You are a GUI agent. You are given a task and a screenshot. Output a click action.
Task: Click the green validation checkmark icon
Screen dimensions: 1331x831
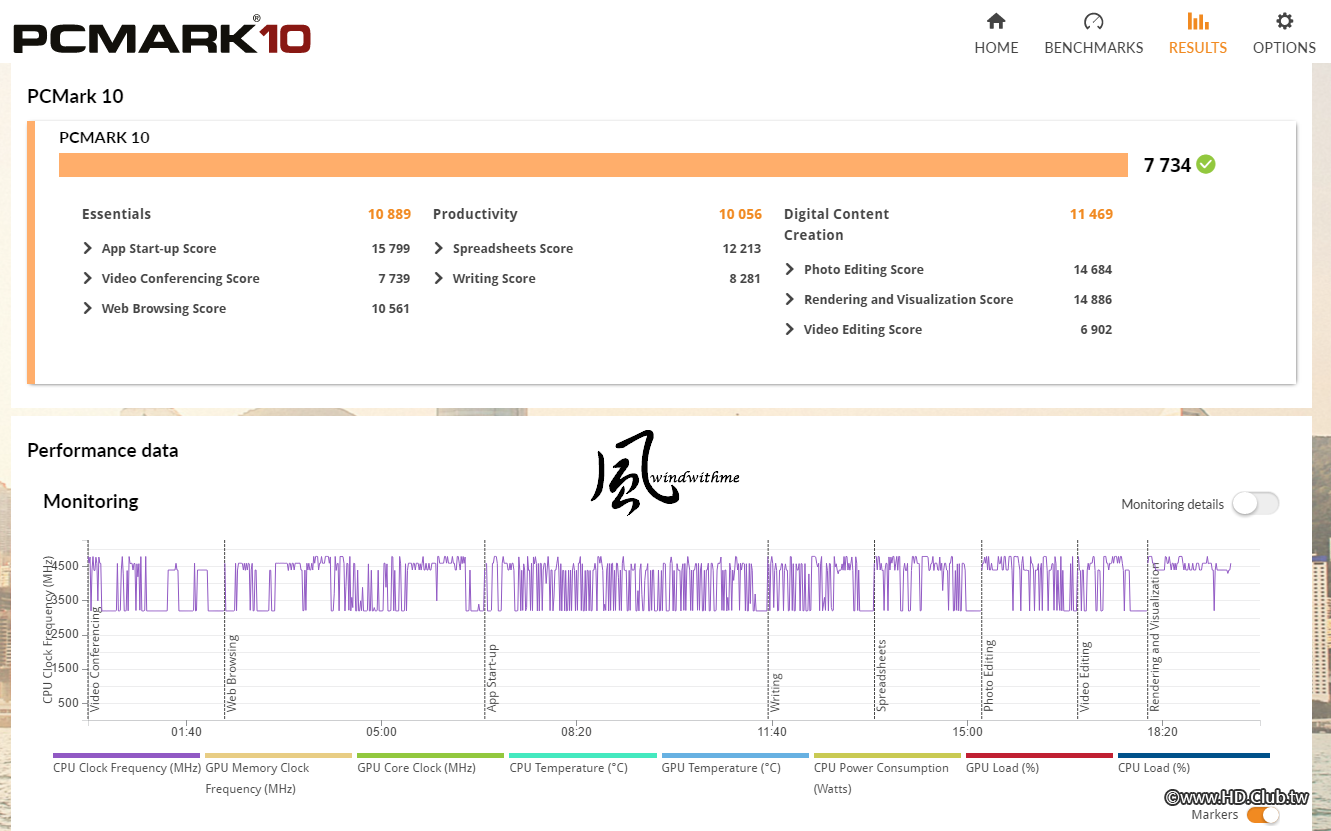(x=1206, y=164)
